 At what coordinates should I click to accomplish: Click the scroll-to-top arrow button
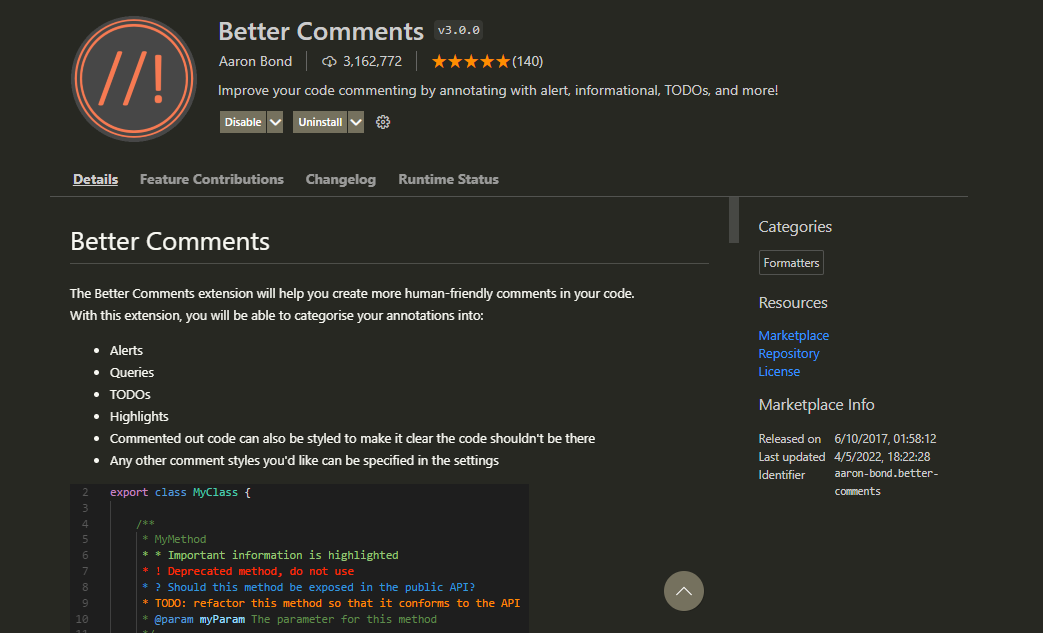coord(684,591)
